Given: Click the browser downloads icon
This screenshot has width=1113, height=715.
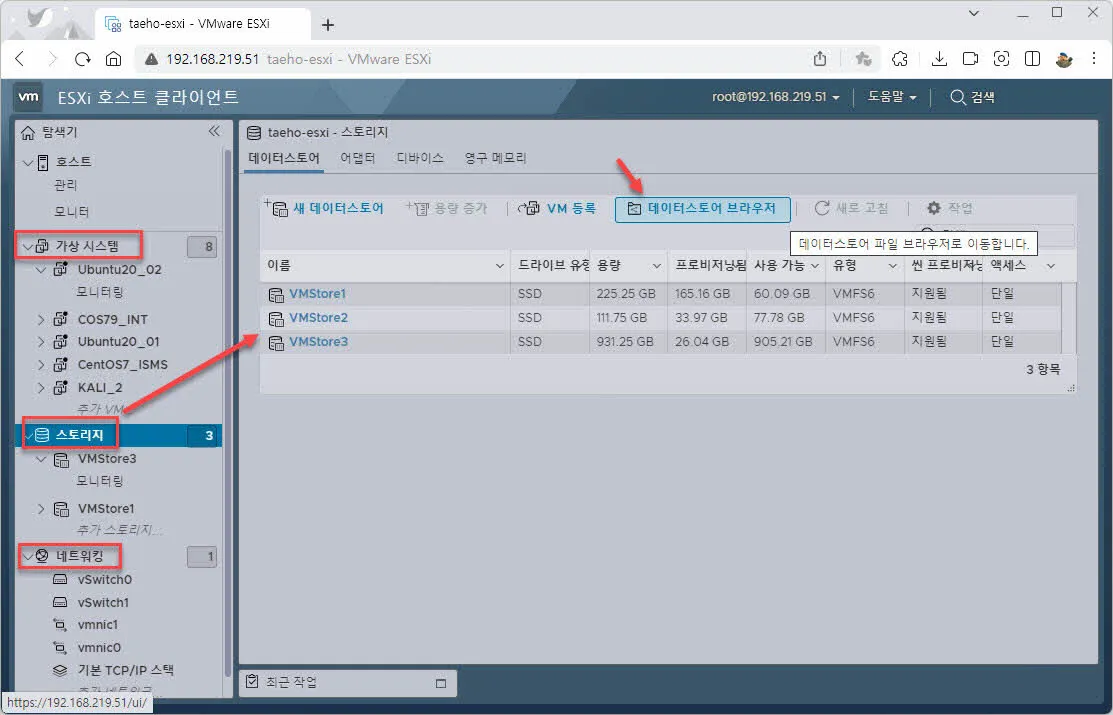Looking at the screenshot, I should click(x=939, y=58).
